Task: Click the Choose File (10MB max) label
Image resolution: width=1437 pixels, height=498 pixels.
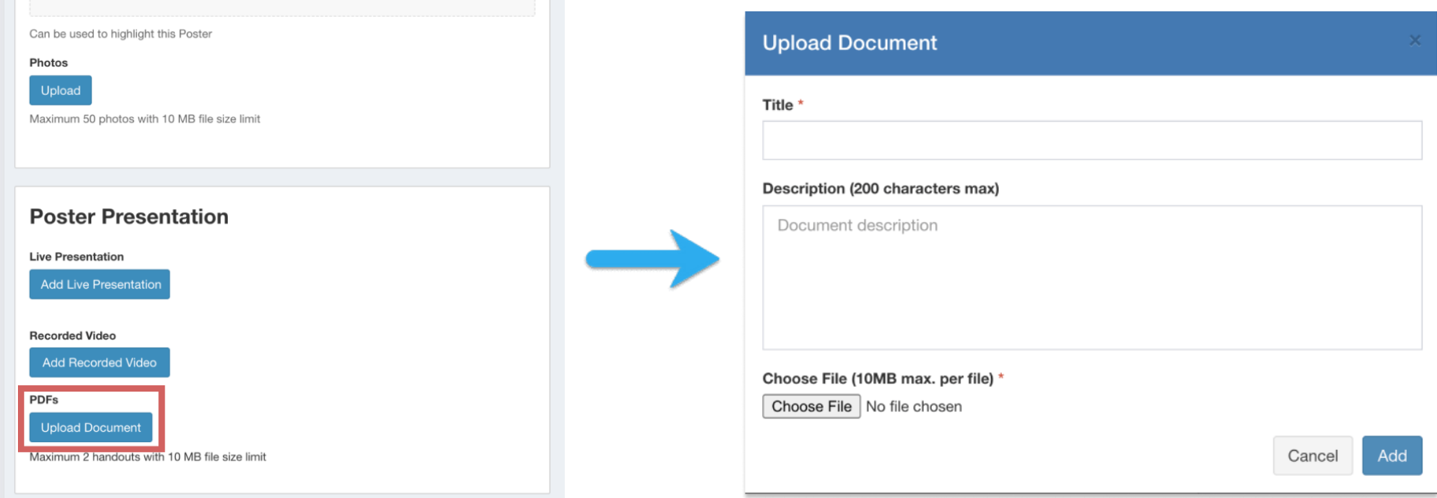Action: [877, 378]
